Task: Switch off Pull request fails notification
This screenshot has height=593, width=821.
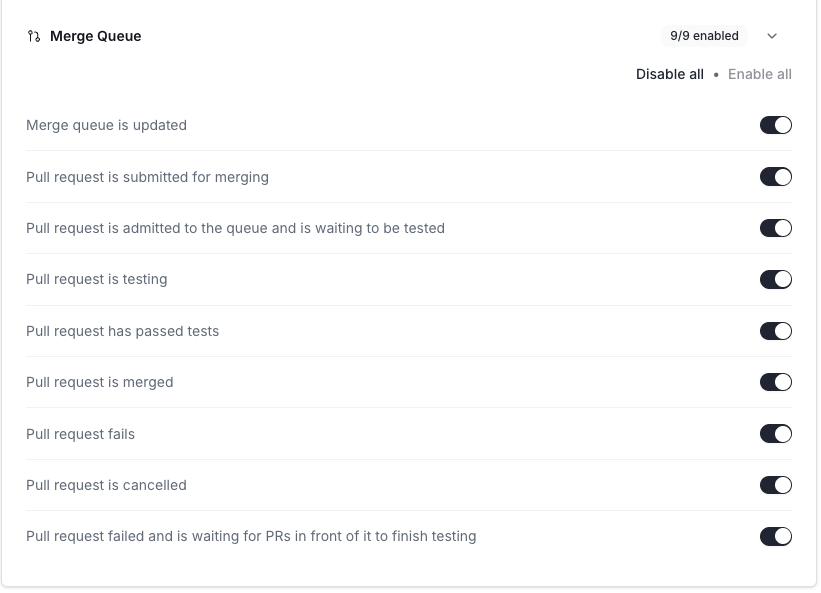Action: coord(776,434)
